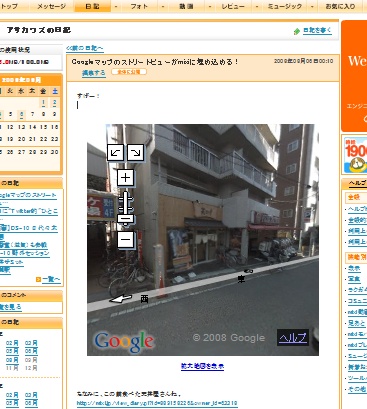Switch to the フォト tab
The height and width of the screenshot is (409, 367).
(139, 6)
